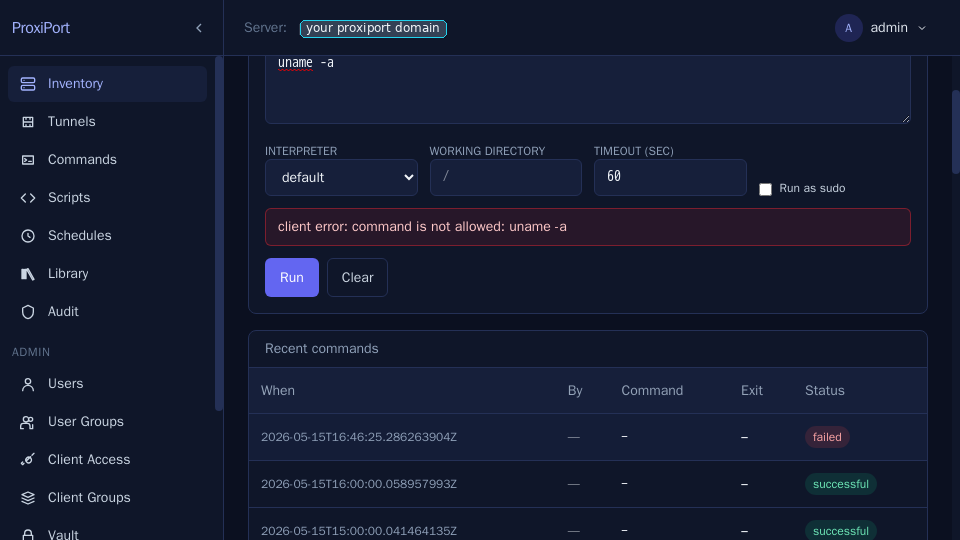This screenshot has height=540, width=960.
Task: Open the Scripts section
Action: (x=107, y=198)
